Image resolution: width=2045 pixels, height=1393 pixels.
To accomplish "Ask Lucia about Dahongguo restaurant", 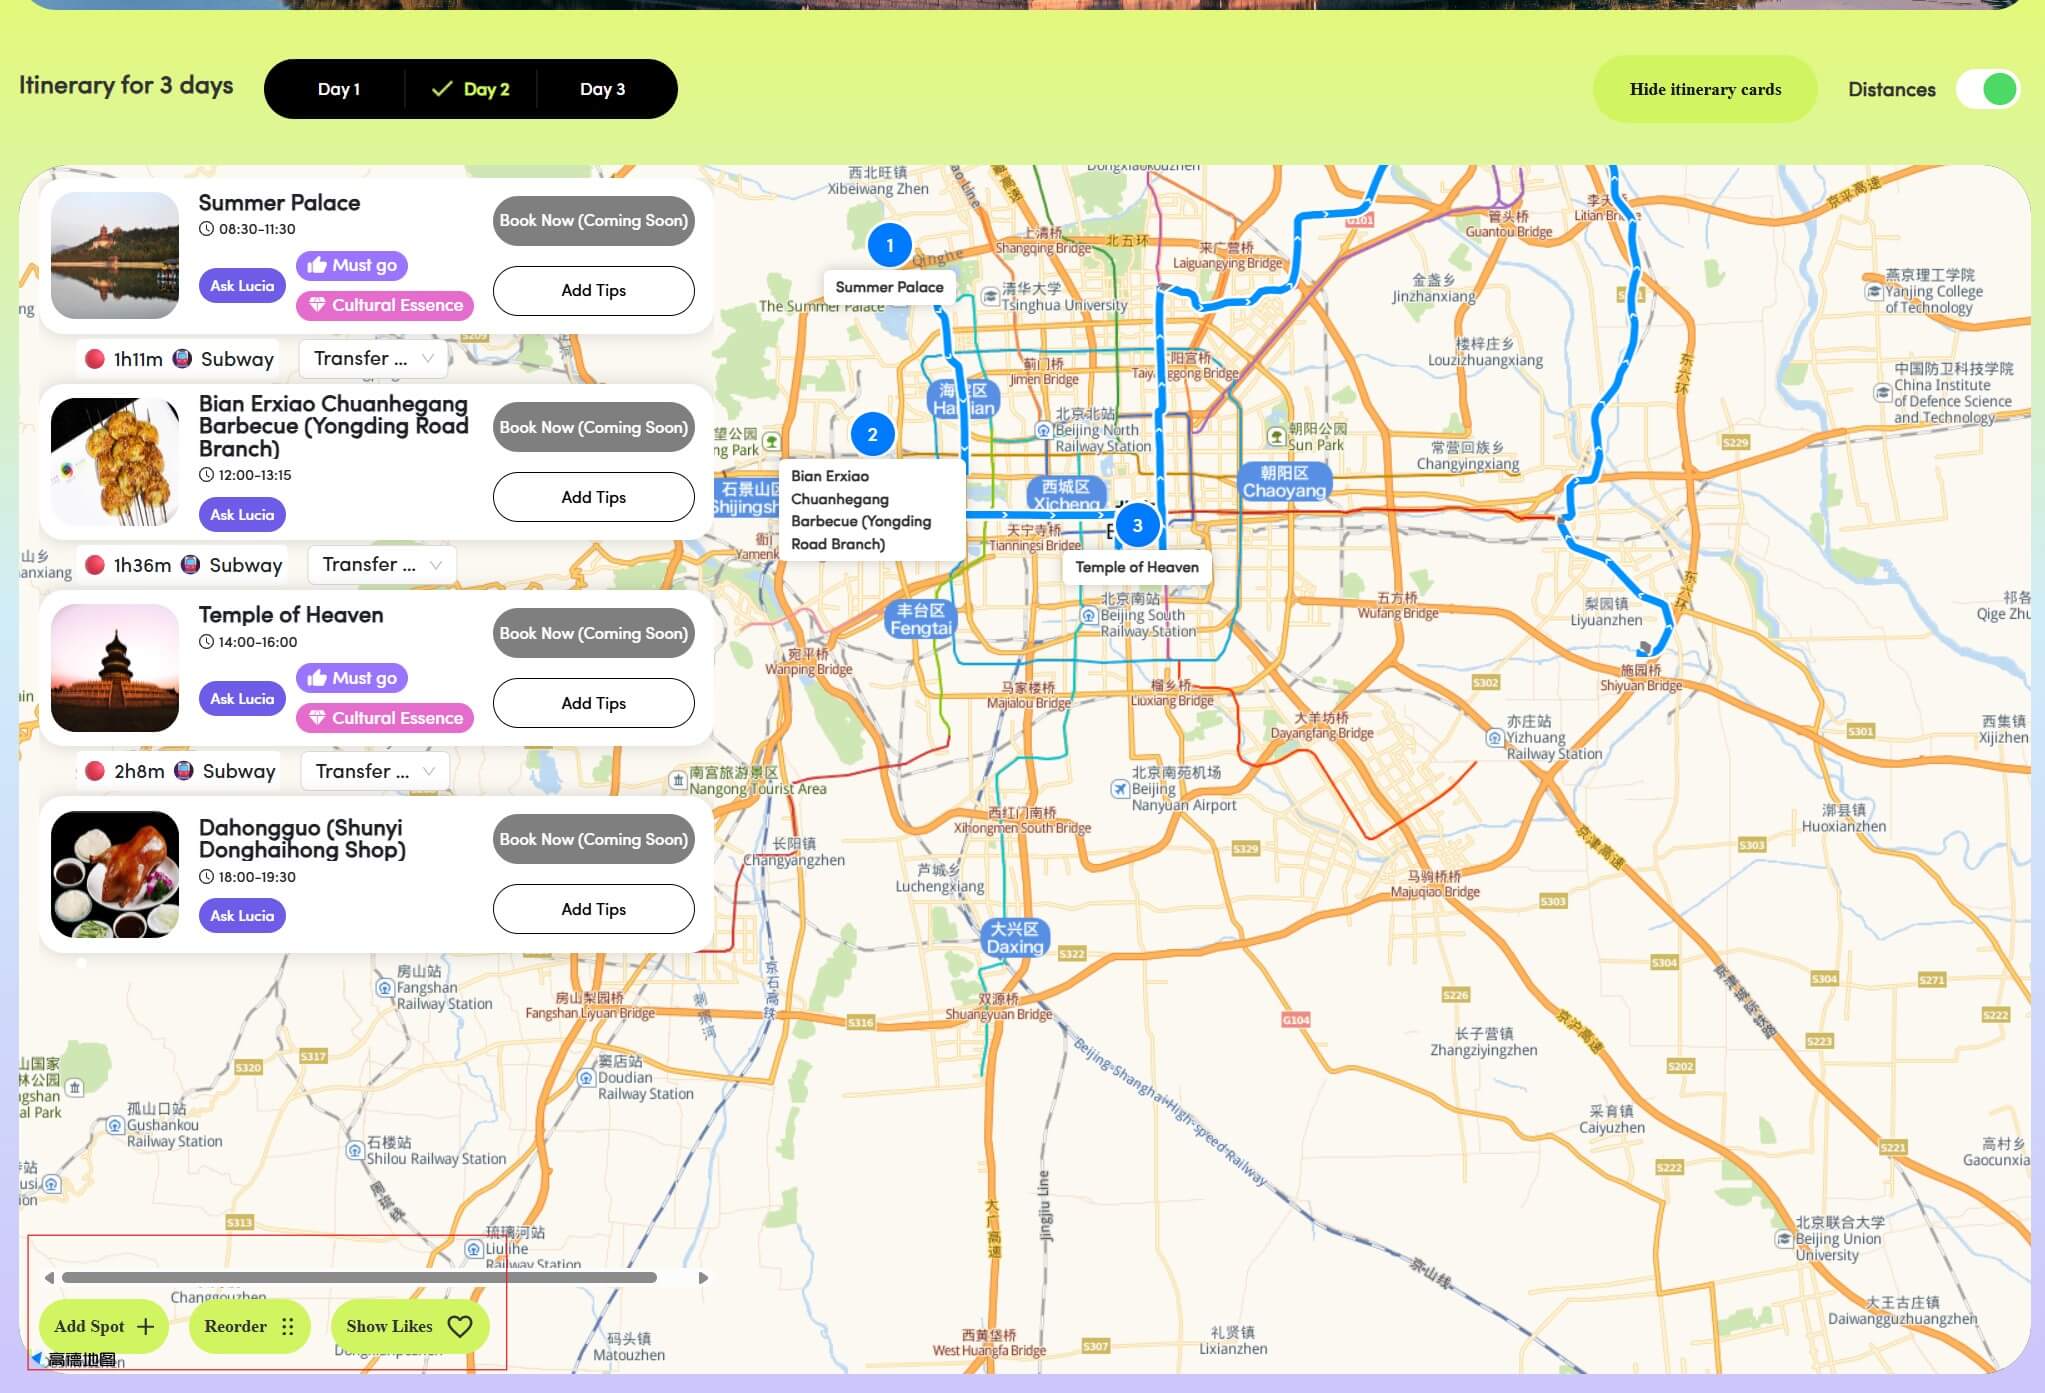I will pyautogui.click(x=242, y=915).
